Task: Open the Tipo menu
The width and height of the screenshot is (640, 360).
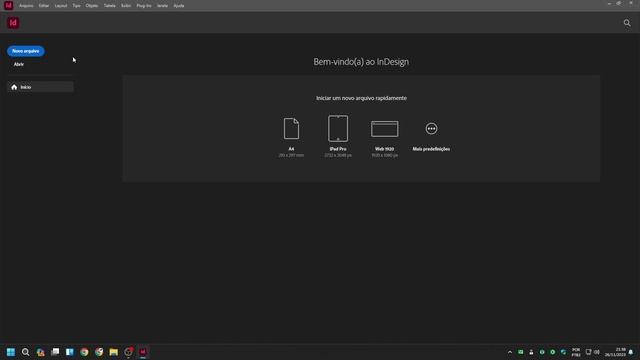Action: point(76,6)
